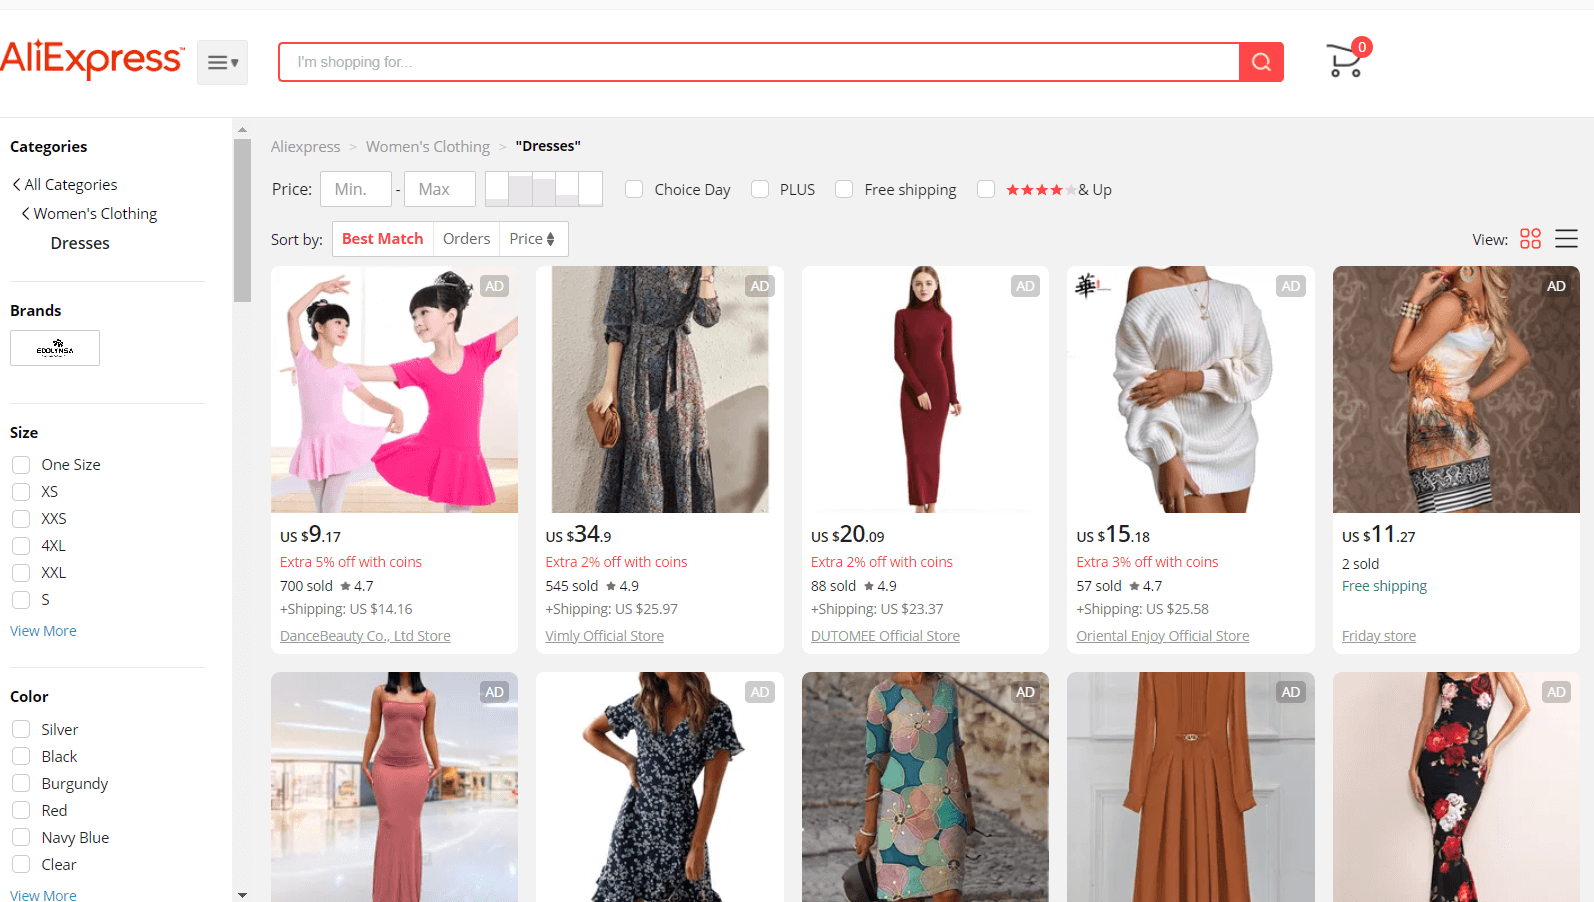Select the Burgundy color checkbox
This screenshot has height=902, width=1594.
[x=21, y=784]
